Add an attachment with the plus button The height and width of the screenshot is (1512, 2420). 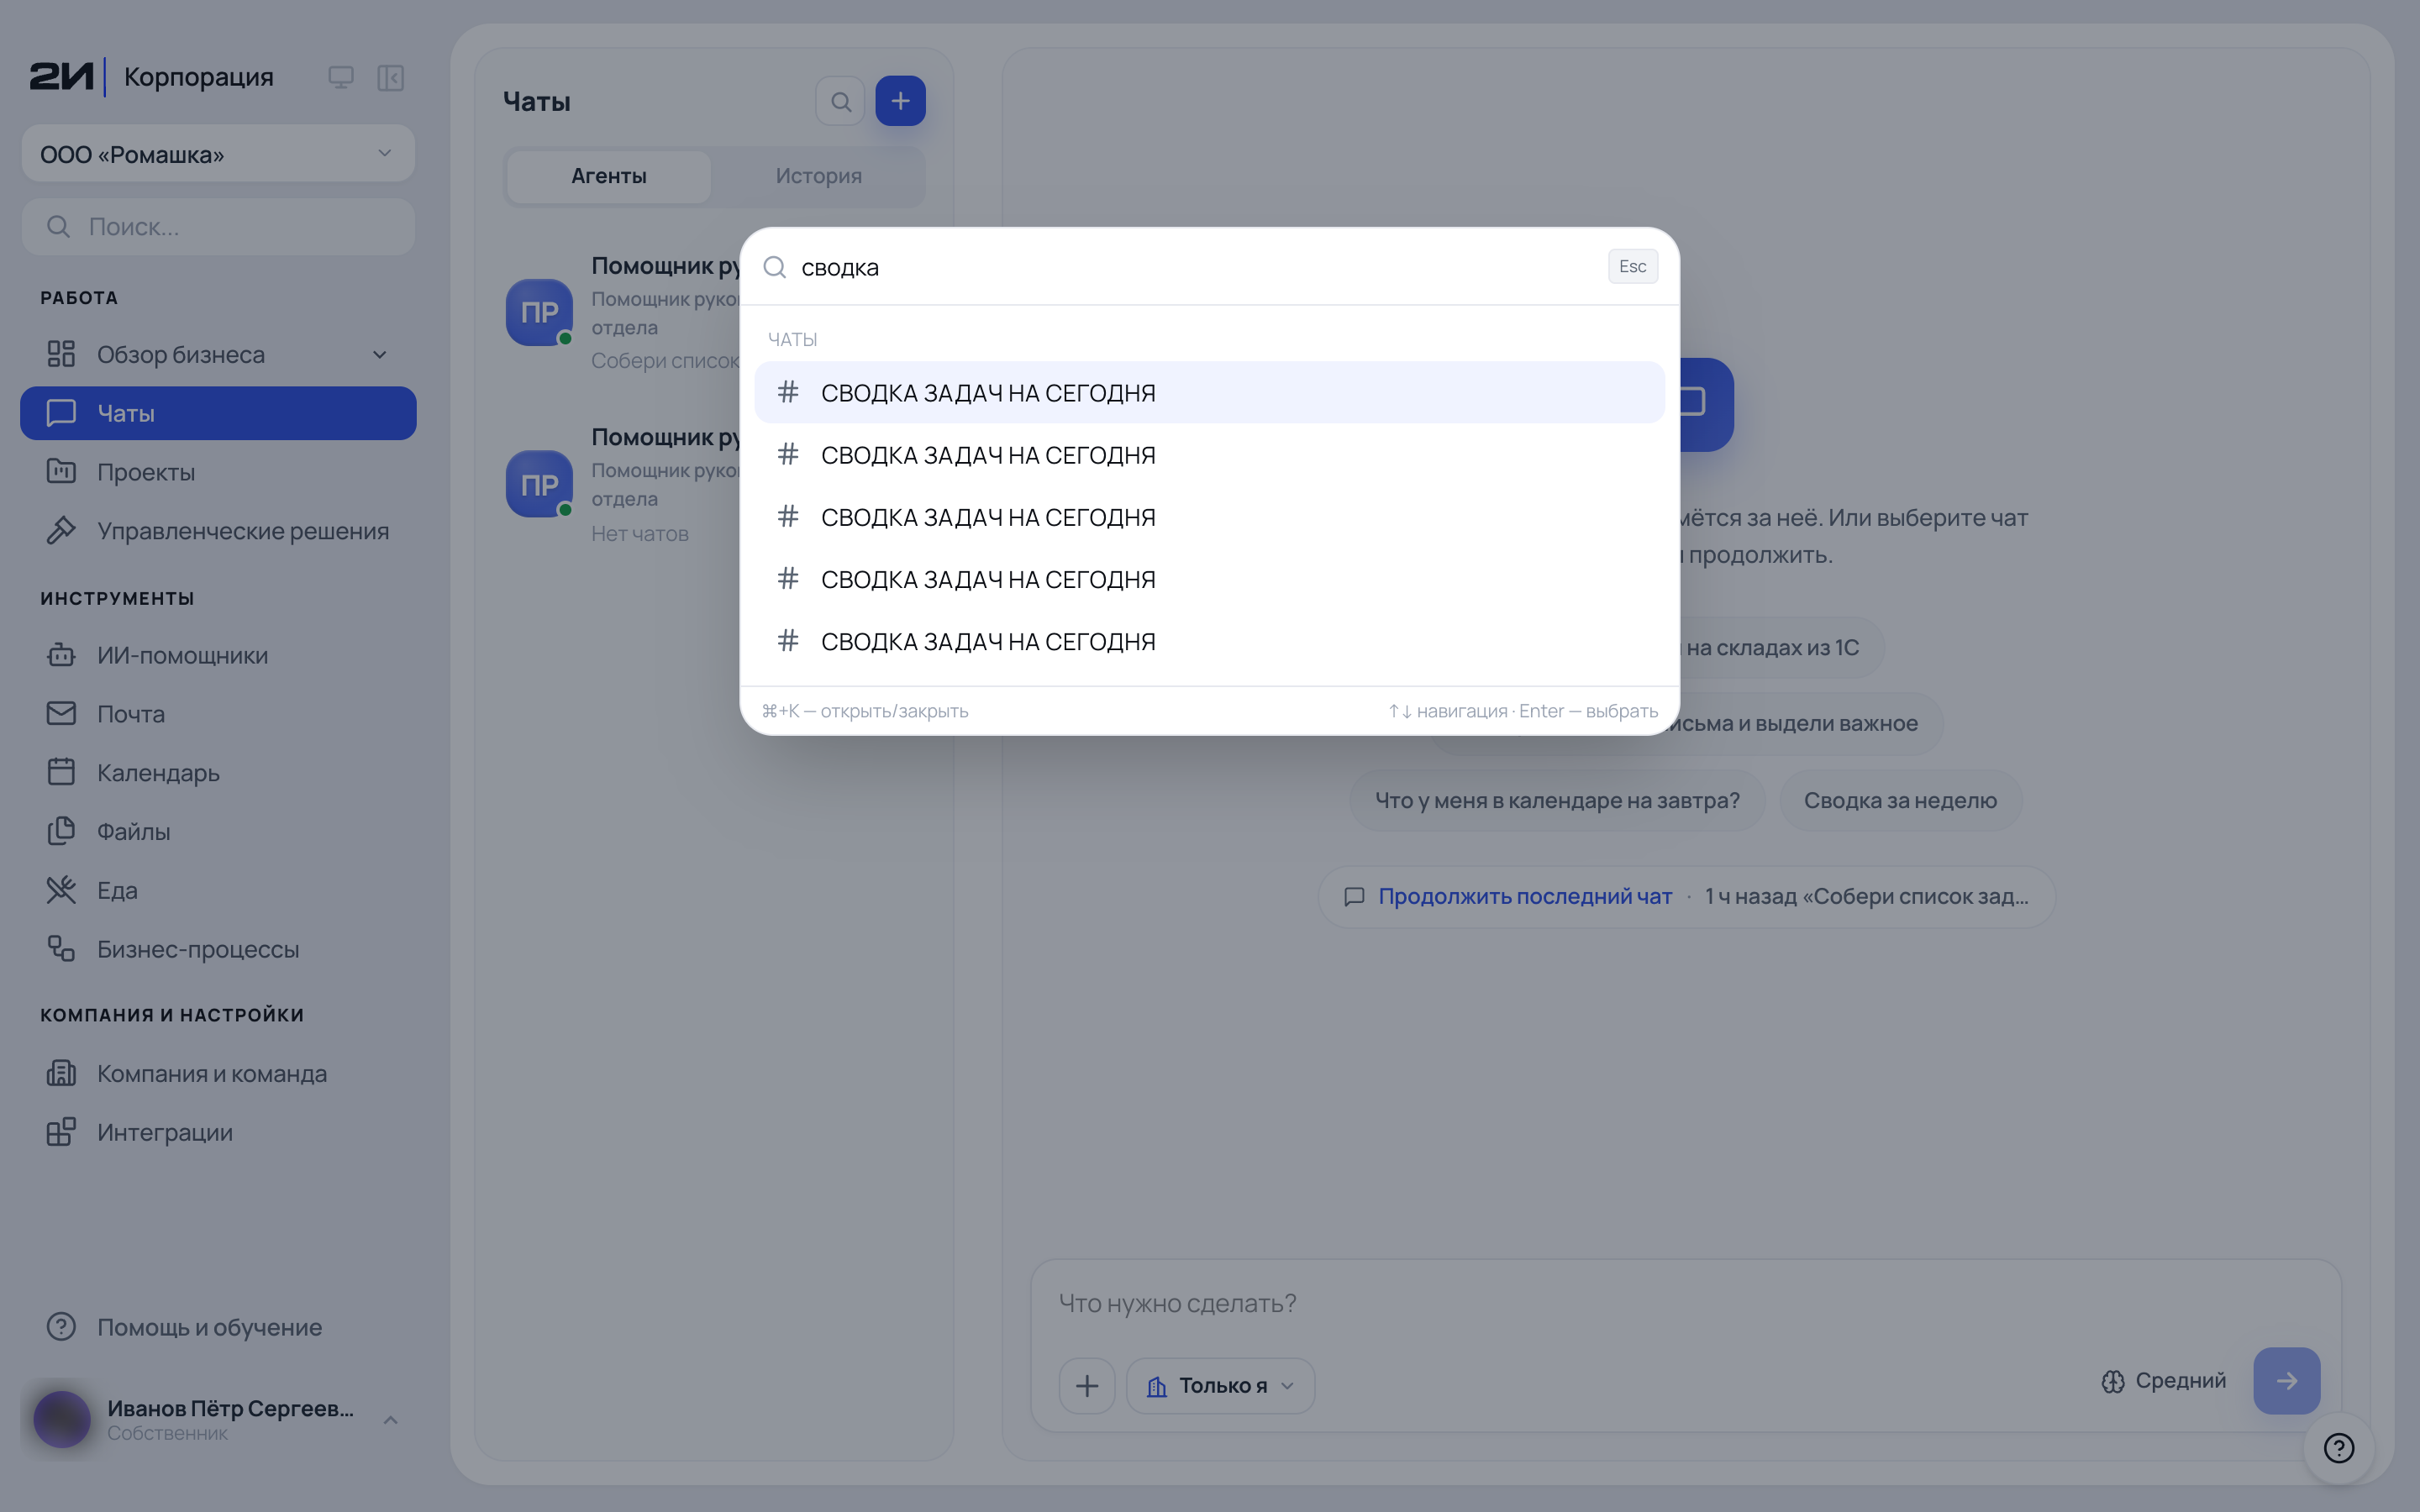pos(1087,1385)
